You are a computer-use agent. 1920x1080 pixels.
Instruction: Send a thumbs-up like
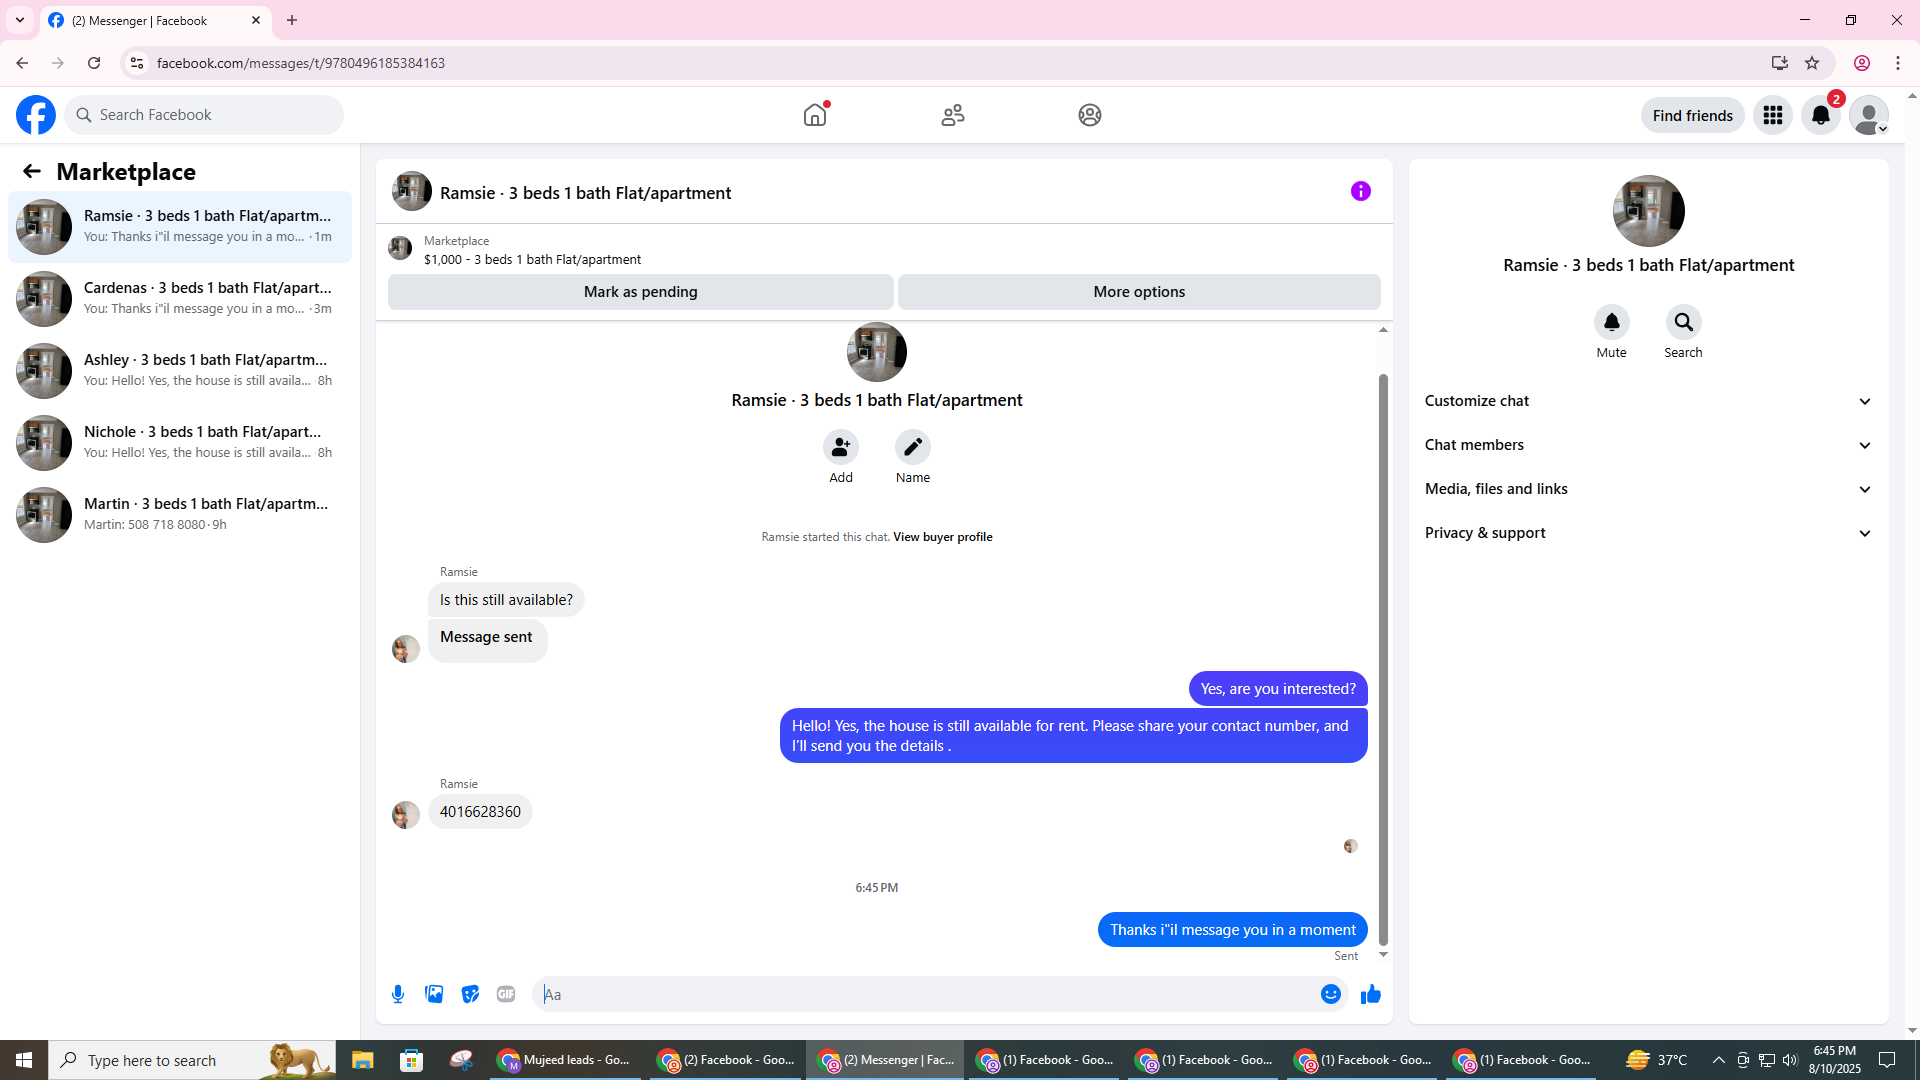pos(1370,994)
